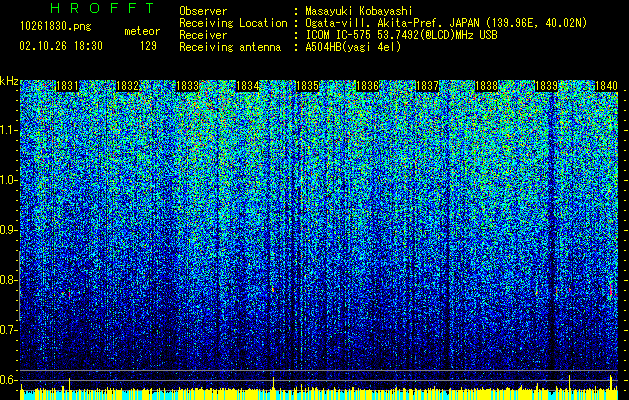
Task: Click the 1.0 frequency axis label
Action: click(x=9, y=181)
